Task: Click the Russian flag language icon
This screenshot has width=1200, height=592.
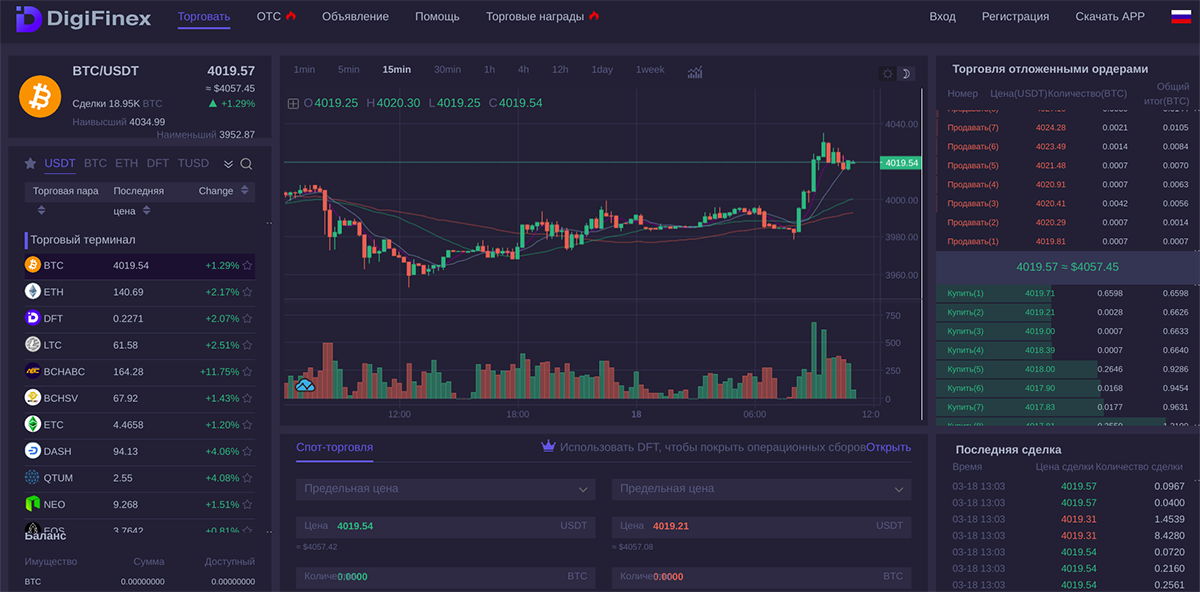Action: (1180, 17)
